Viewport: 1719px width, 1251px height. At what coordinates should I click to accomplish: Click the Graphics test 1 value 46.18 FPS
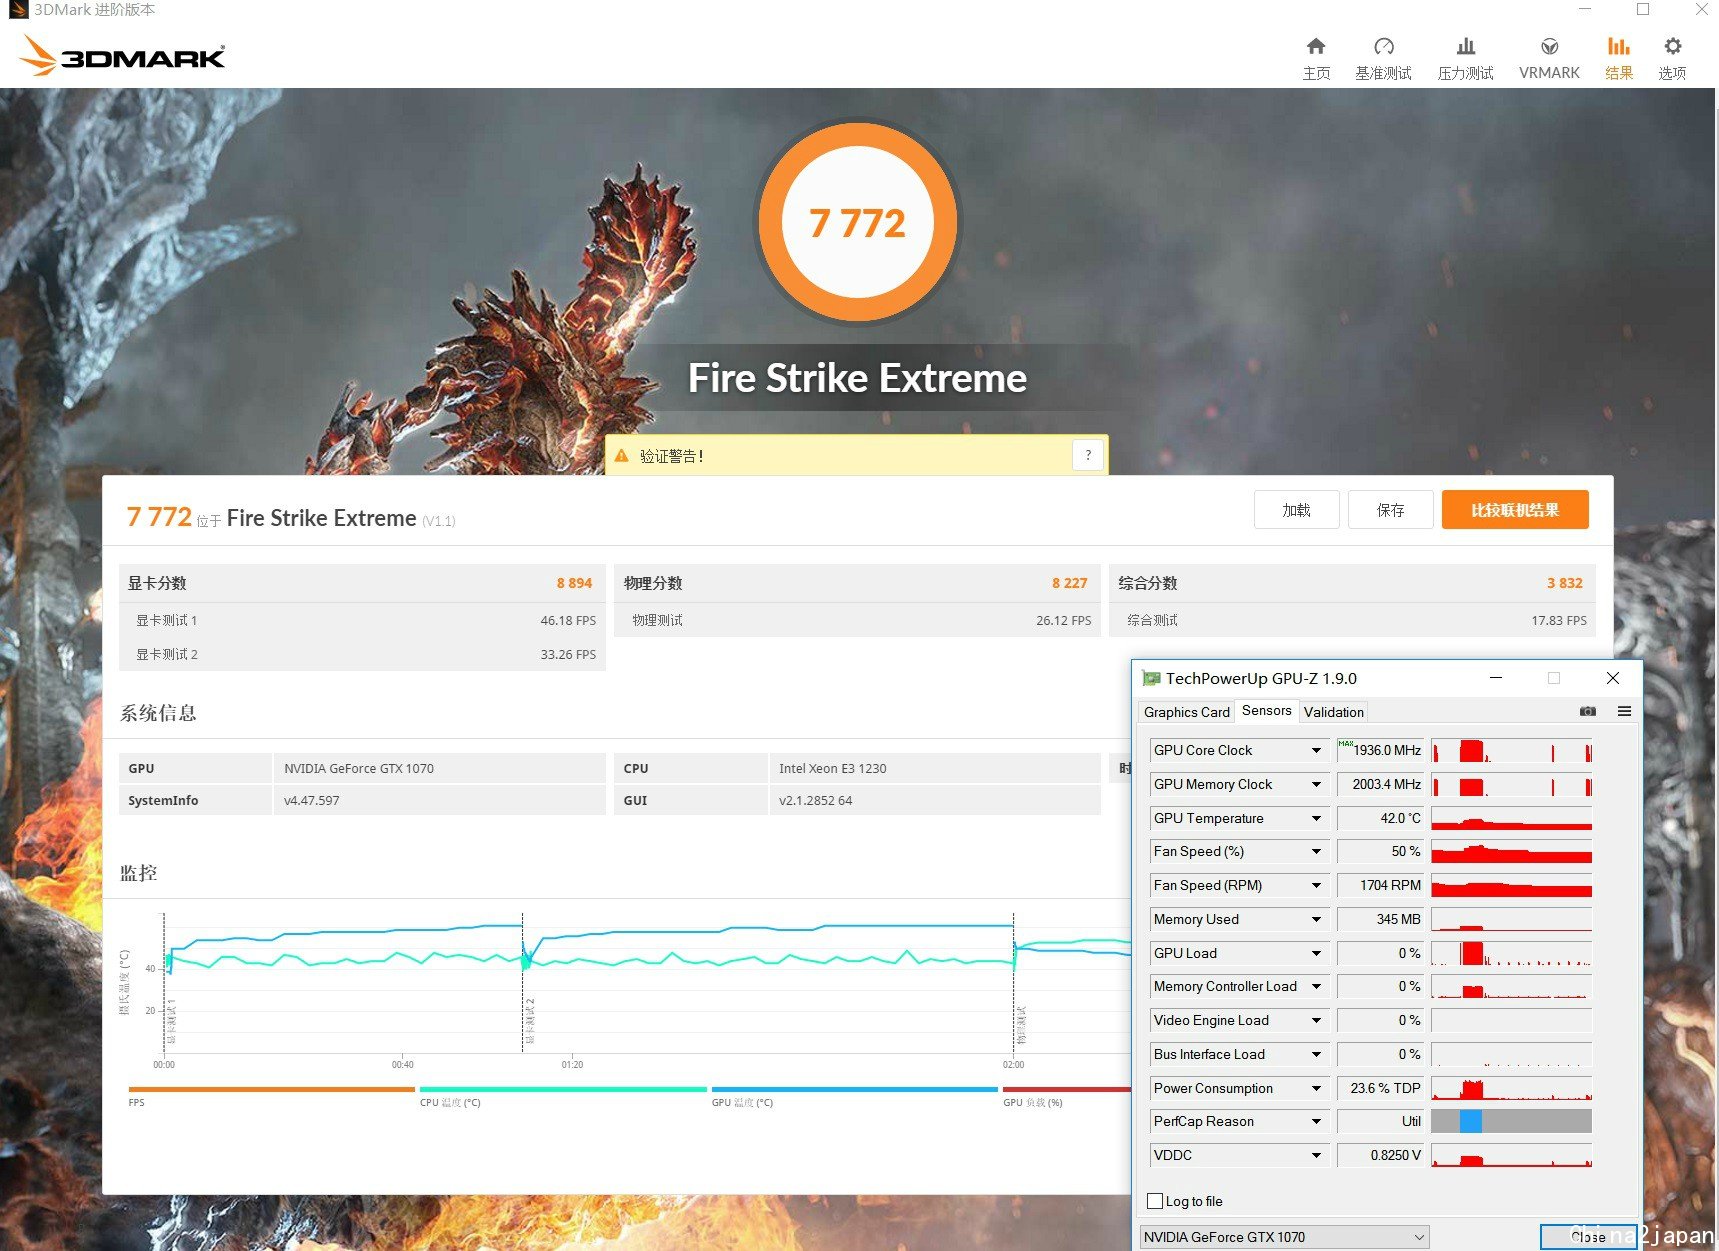point(568,620)
